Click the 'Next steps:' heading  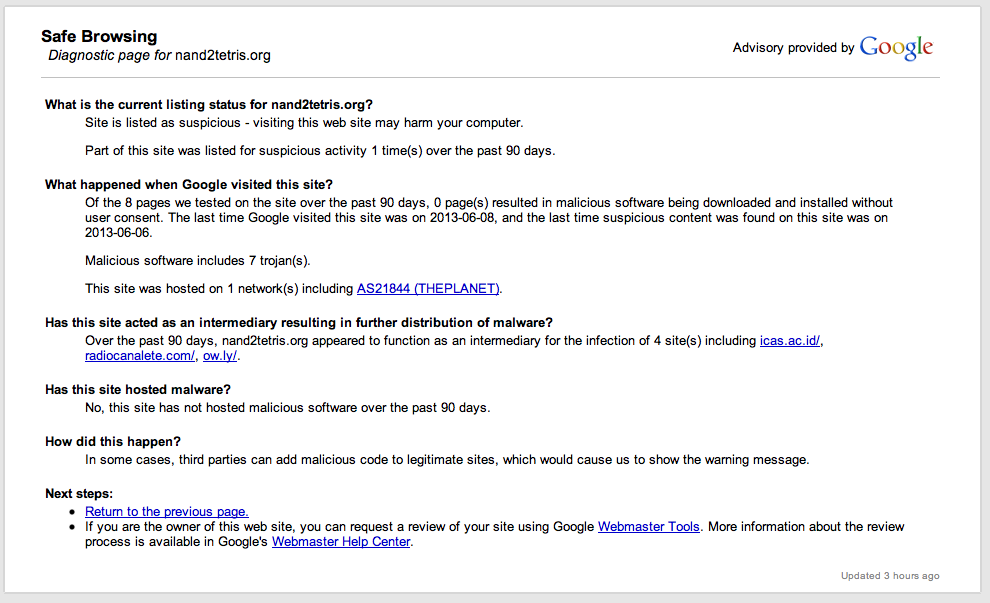79,494
